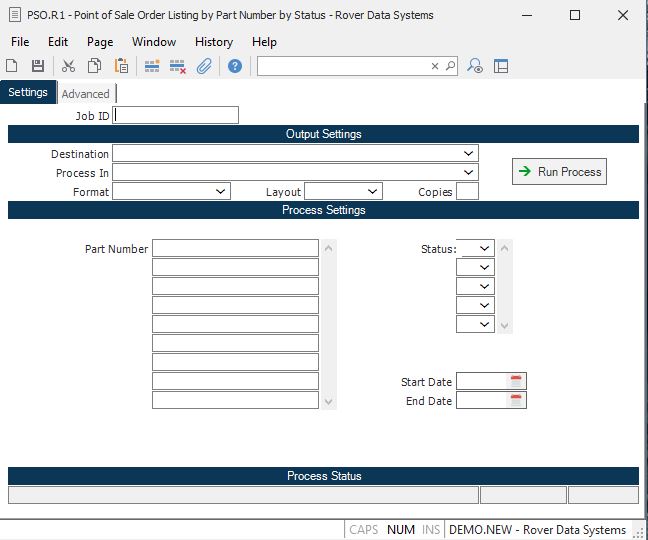This screenshot has height=540, width=648.
Task: Expand the Destination dropdown
Action: [469, 153]
